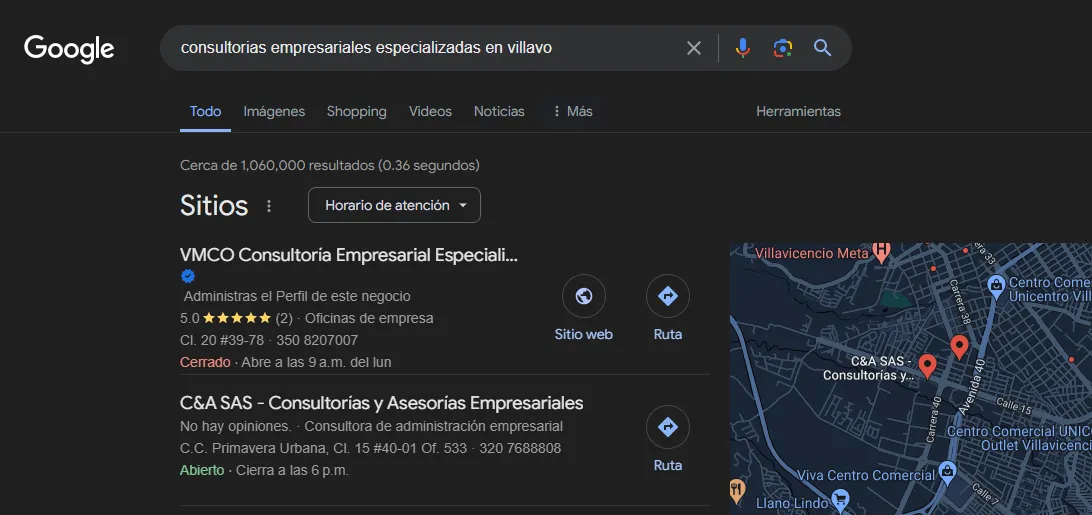Click the Google logo

pyautogui.click(x=69, y=49)
